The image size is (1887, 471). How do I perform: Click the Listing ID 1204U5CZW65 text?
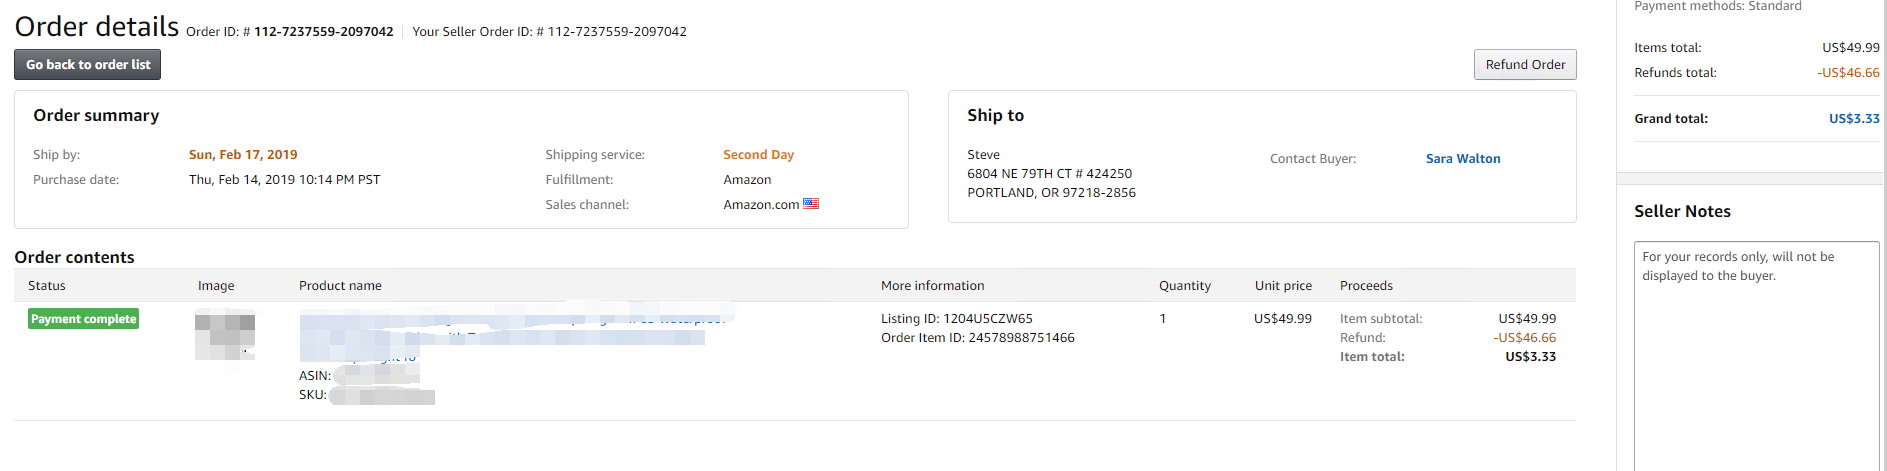(956, 319)
